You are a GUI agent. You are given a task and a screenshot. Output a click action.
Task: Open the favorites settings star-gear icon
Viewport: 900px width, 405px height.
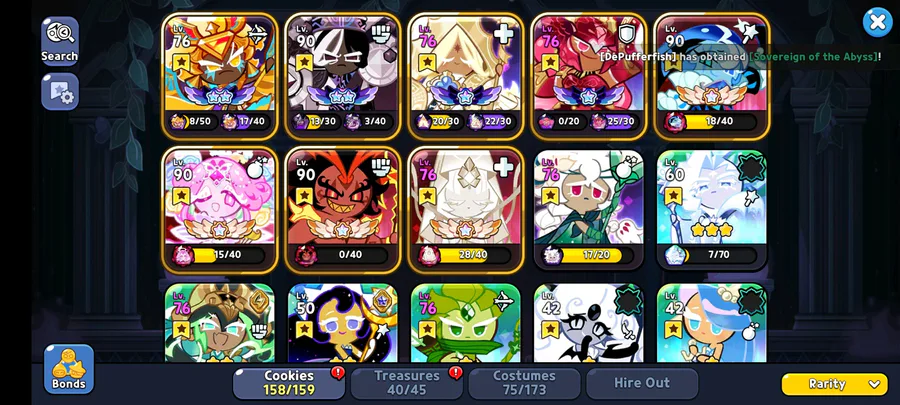(x=60, y=91)
